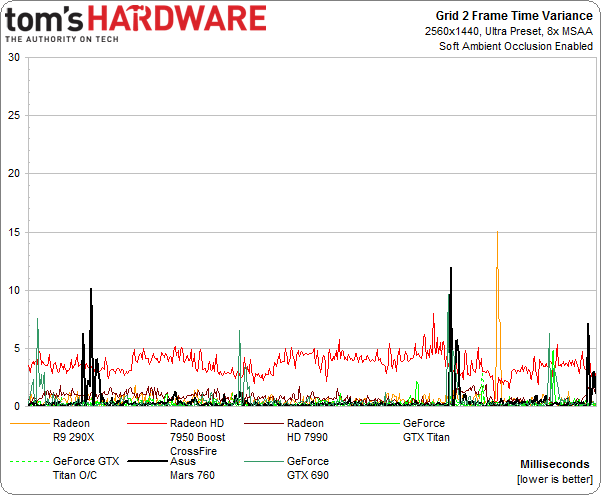
Task: Click the y-axis value 20
Action: coord(14,173)
